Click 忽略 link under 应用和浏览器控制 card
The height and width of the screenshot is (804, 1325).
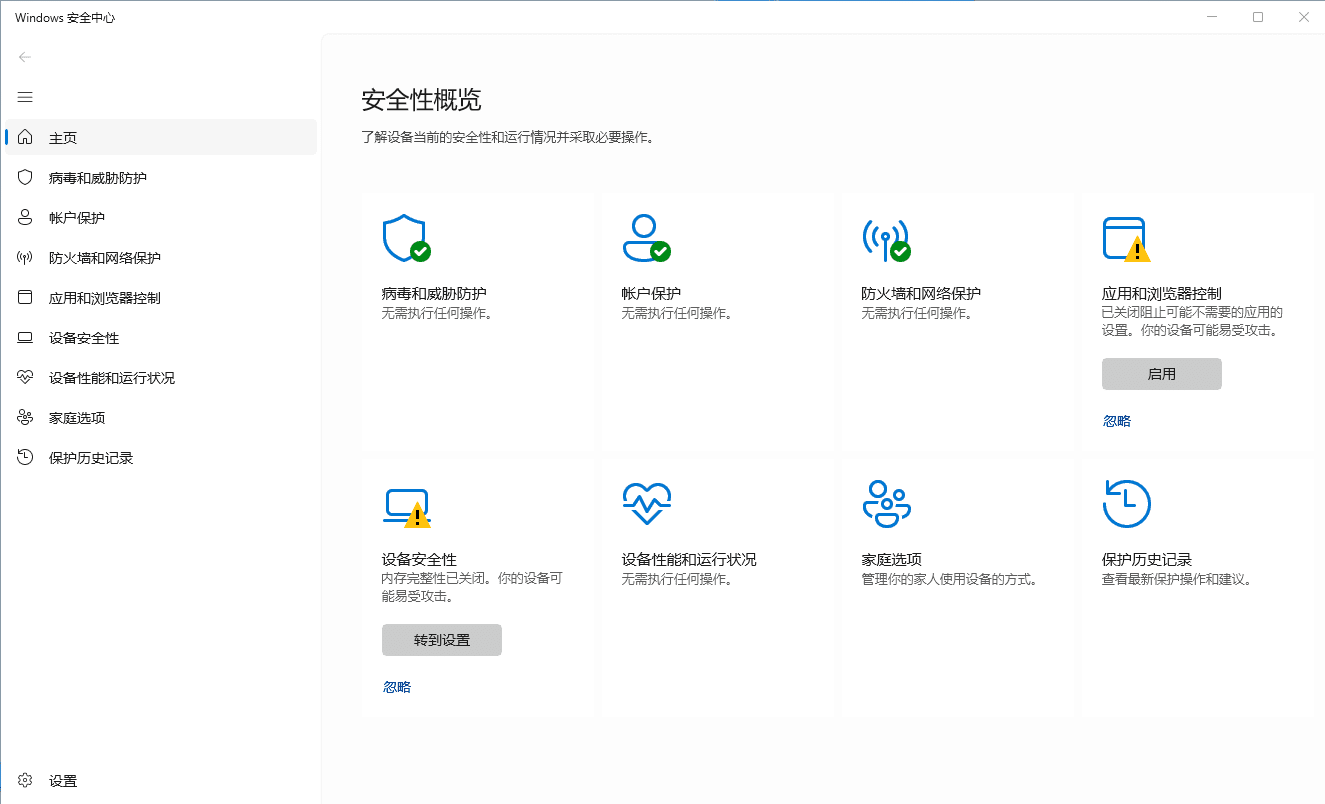[x=1117, y=421]
